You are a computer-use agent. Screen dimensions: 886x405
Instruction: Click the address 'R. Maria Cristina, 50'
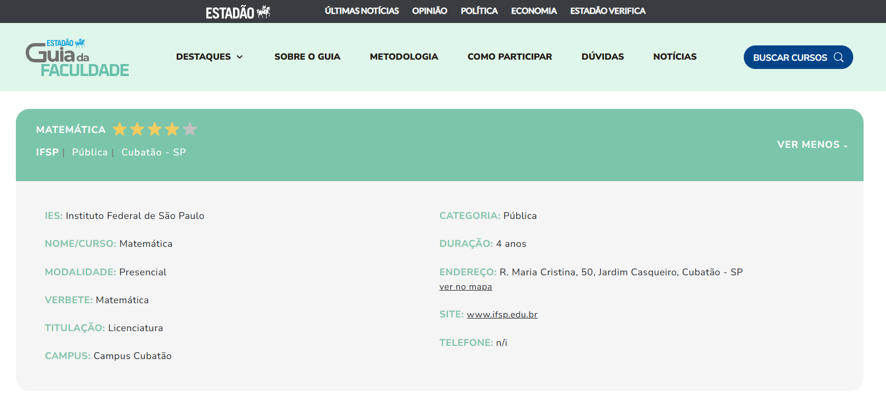click(x=546, y=272)
